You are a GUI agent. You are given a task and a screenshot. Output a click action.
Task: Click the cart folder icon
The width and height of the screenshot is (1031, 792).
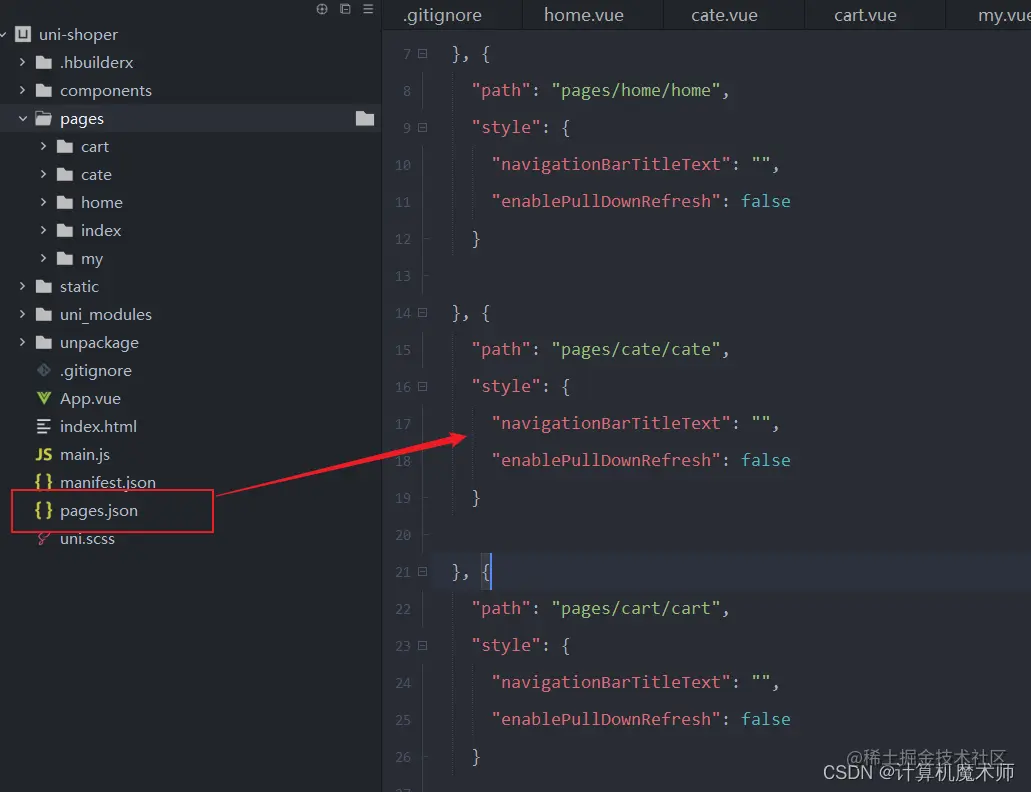[x=65, y=147]
